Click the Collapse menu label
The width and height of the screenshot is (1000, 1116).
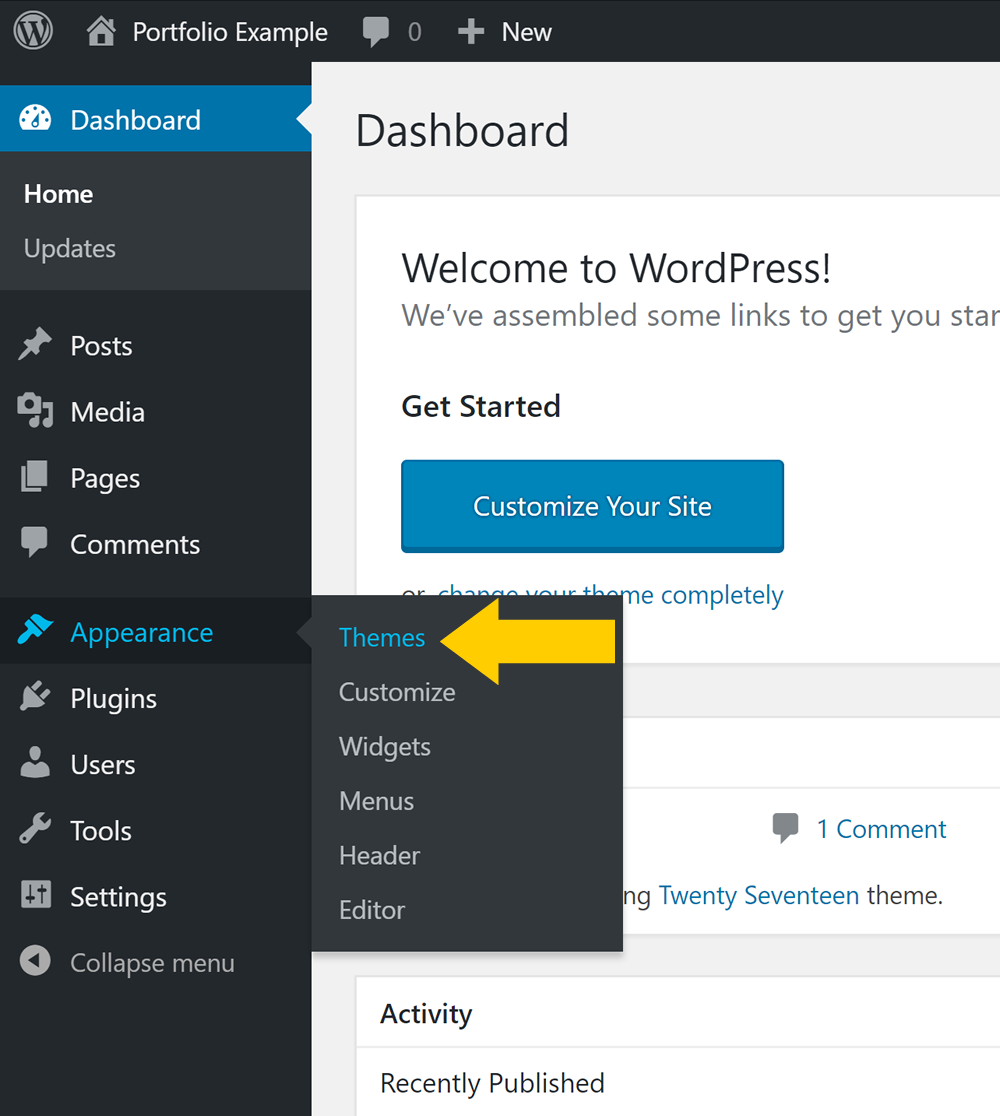(152, 963)
